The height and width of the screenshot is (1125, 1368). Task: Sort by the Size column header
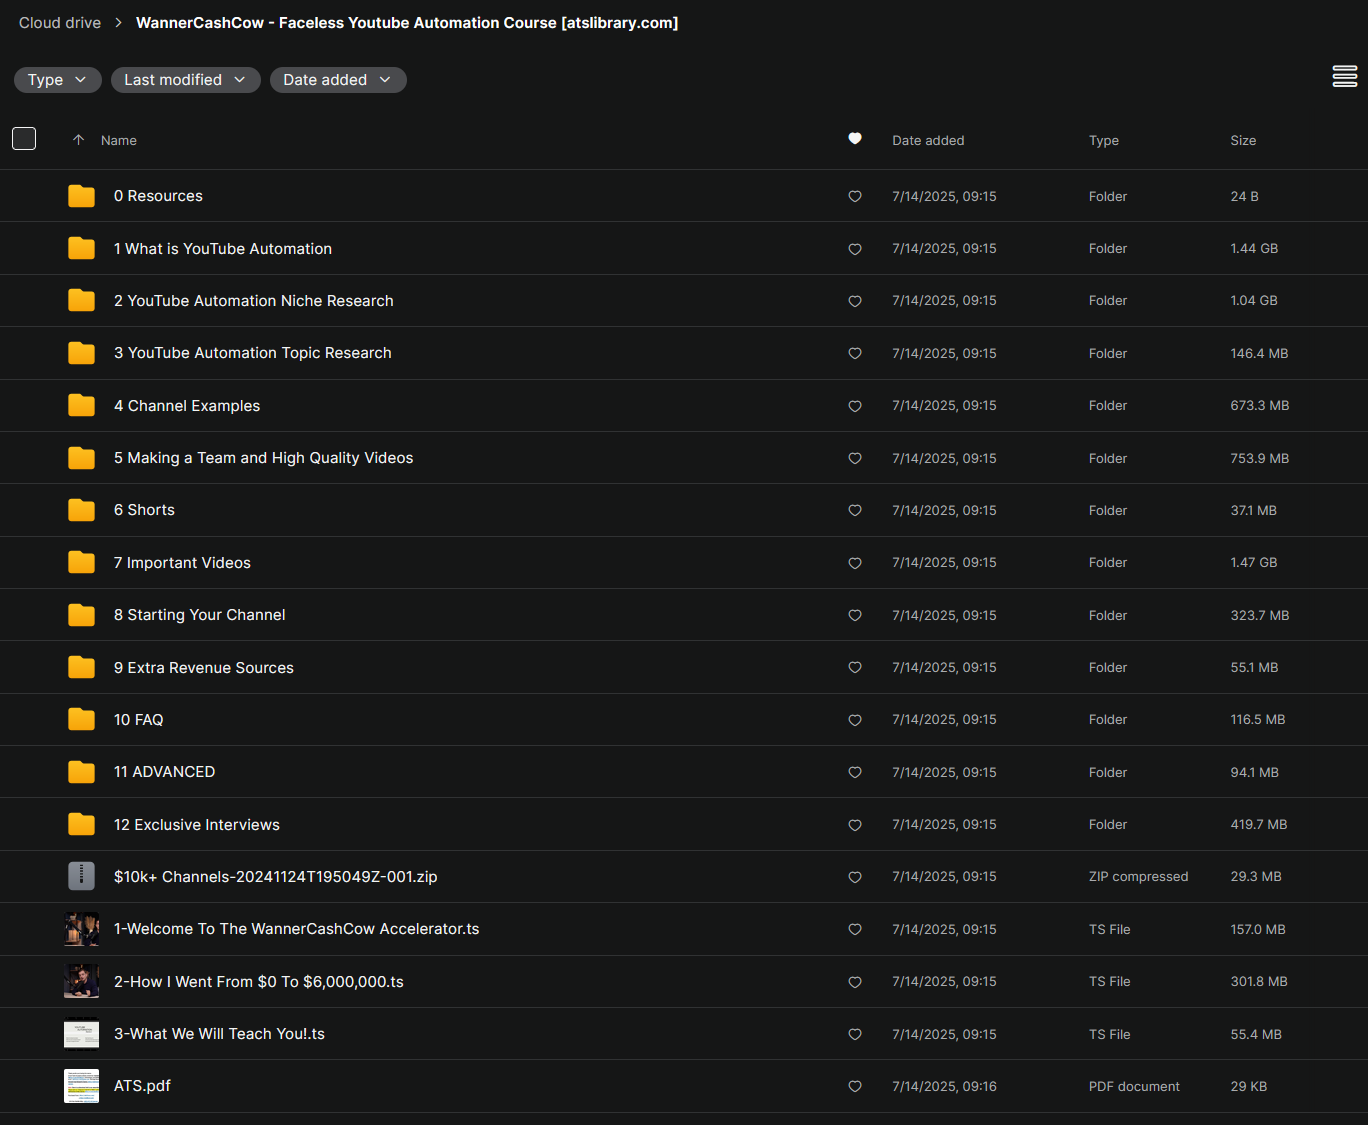click(1243, 140)
